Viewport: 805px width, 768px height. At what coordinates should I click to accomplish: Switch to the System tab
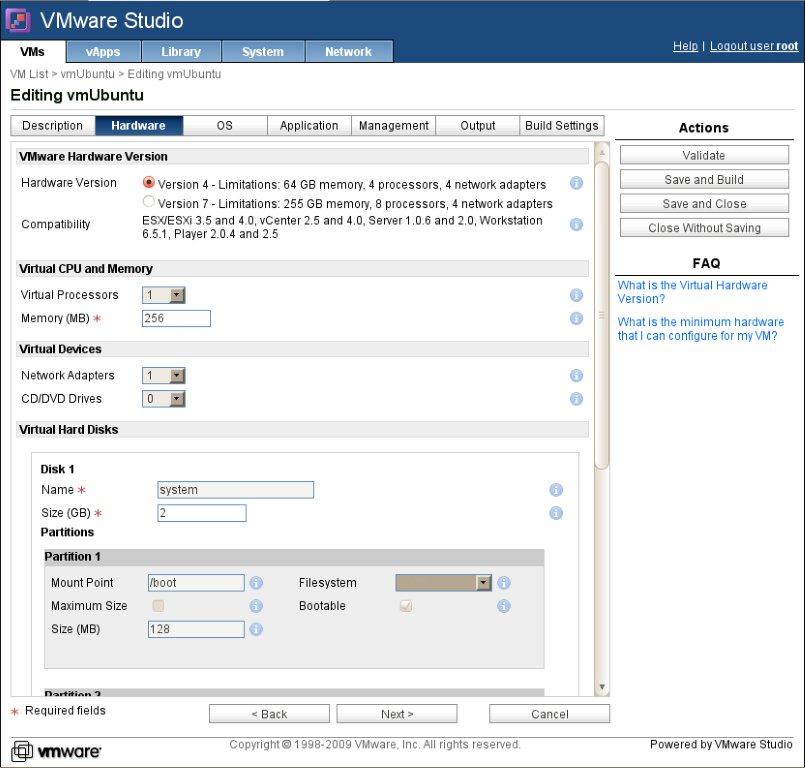263,52
